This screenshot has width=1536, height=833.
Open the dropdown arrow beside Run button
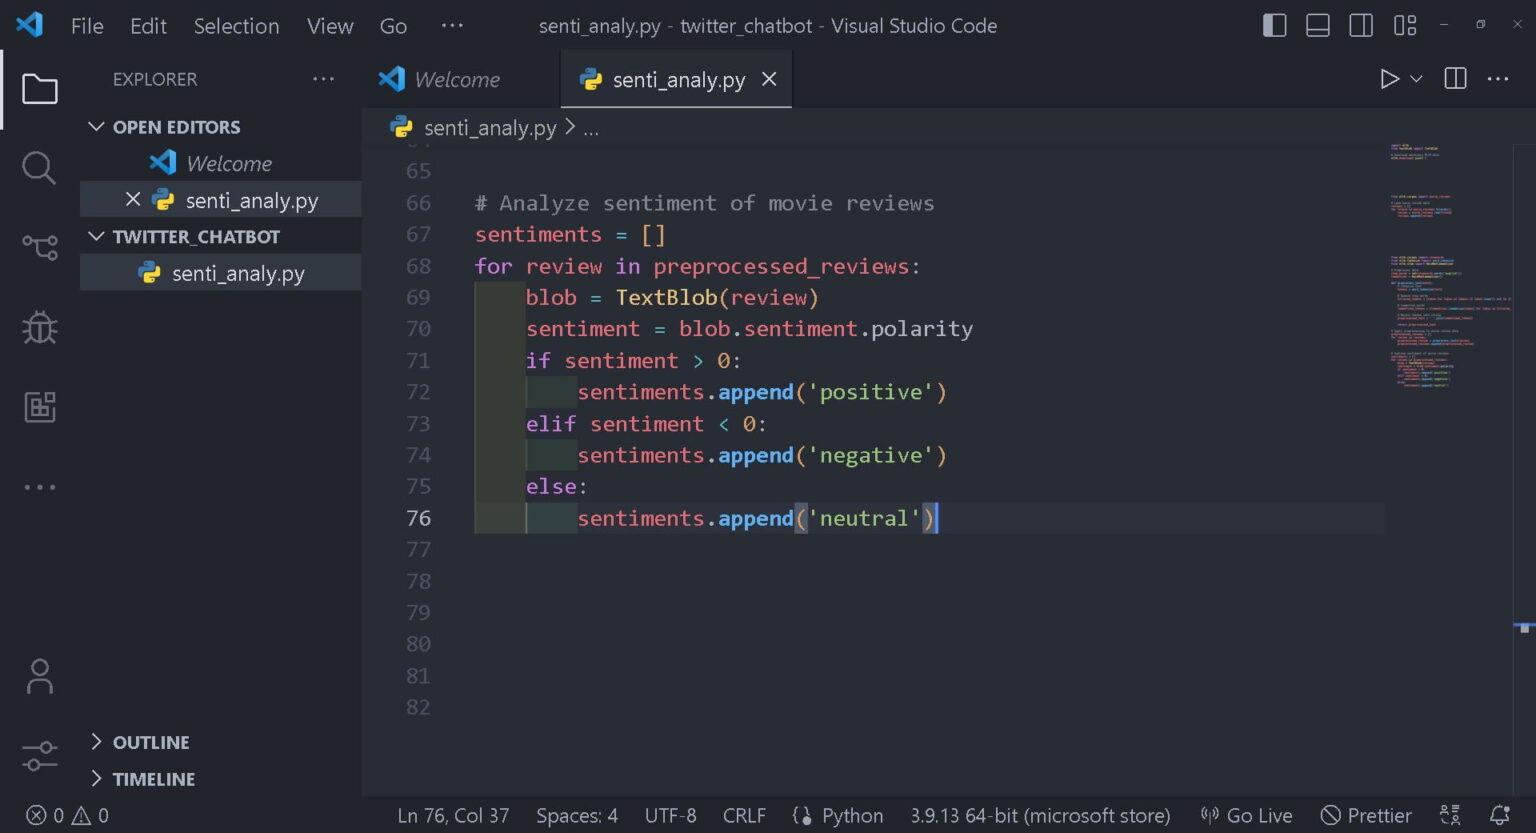pyautogui.click(x=1416, y=79)
